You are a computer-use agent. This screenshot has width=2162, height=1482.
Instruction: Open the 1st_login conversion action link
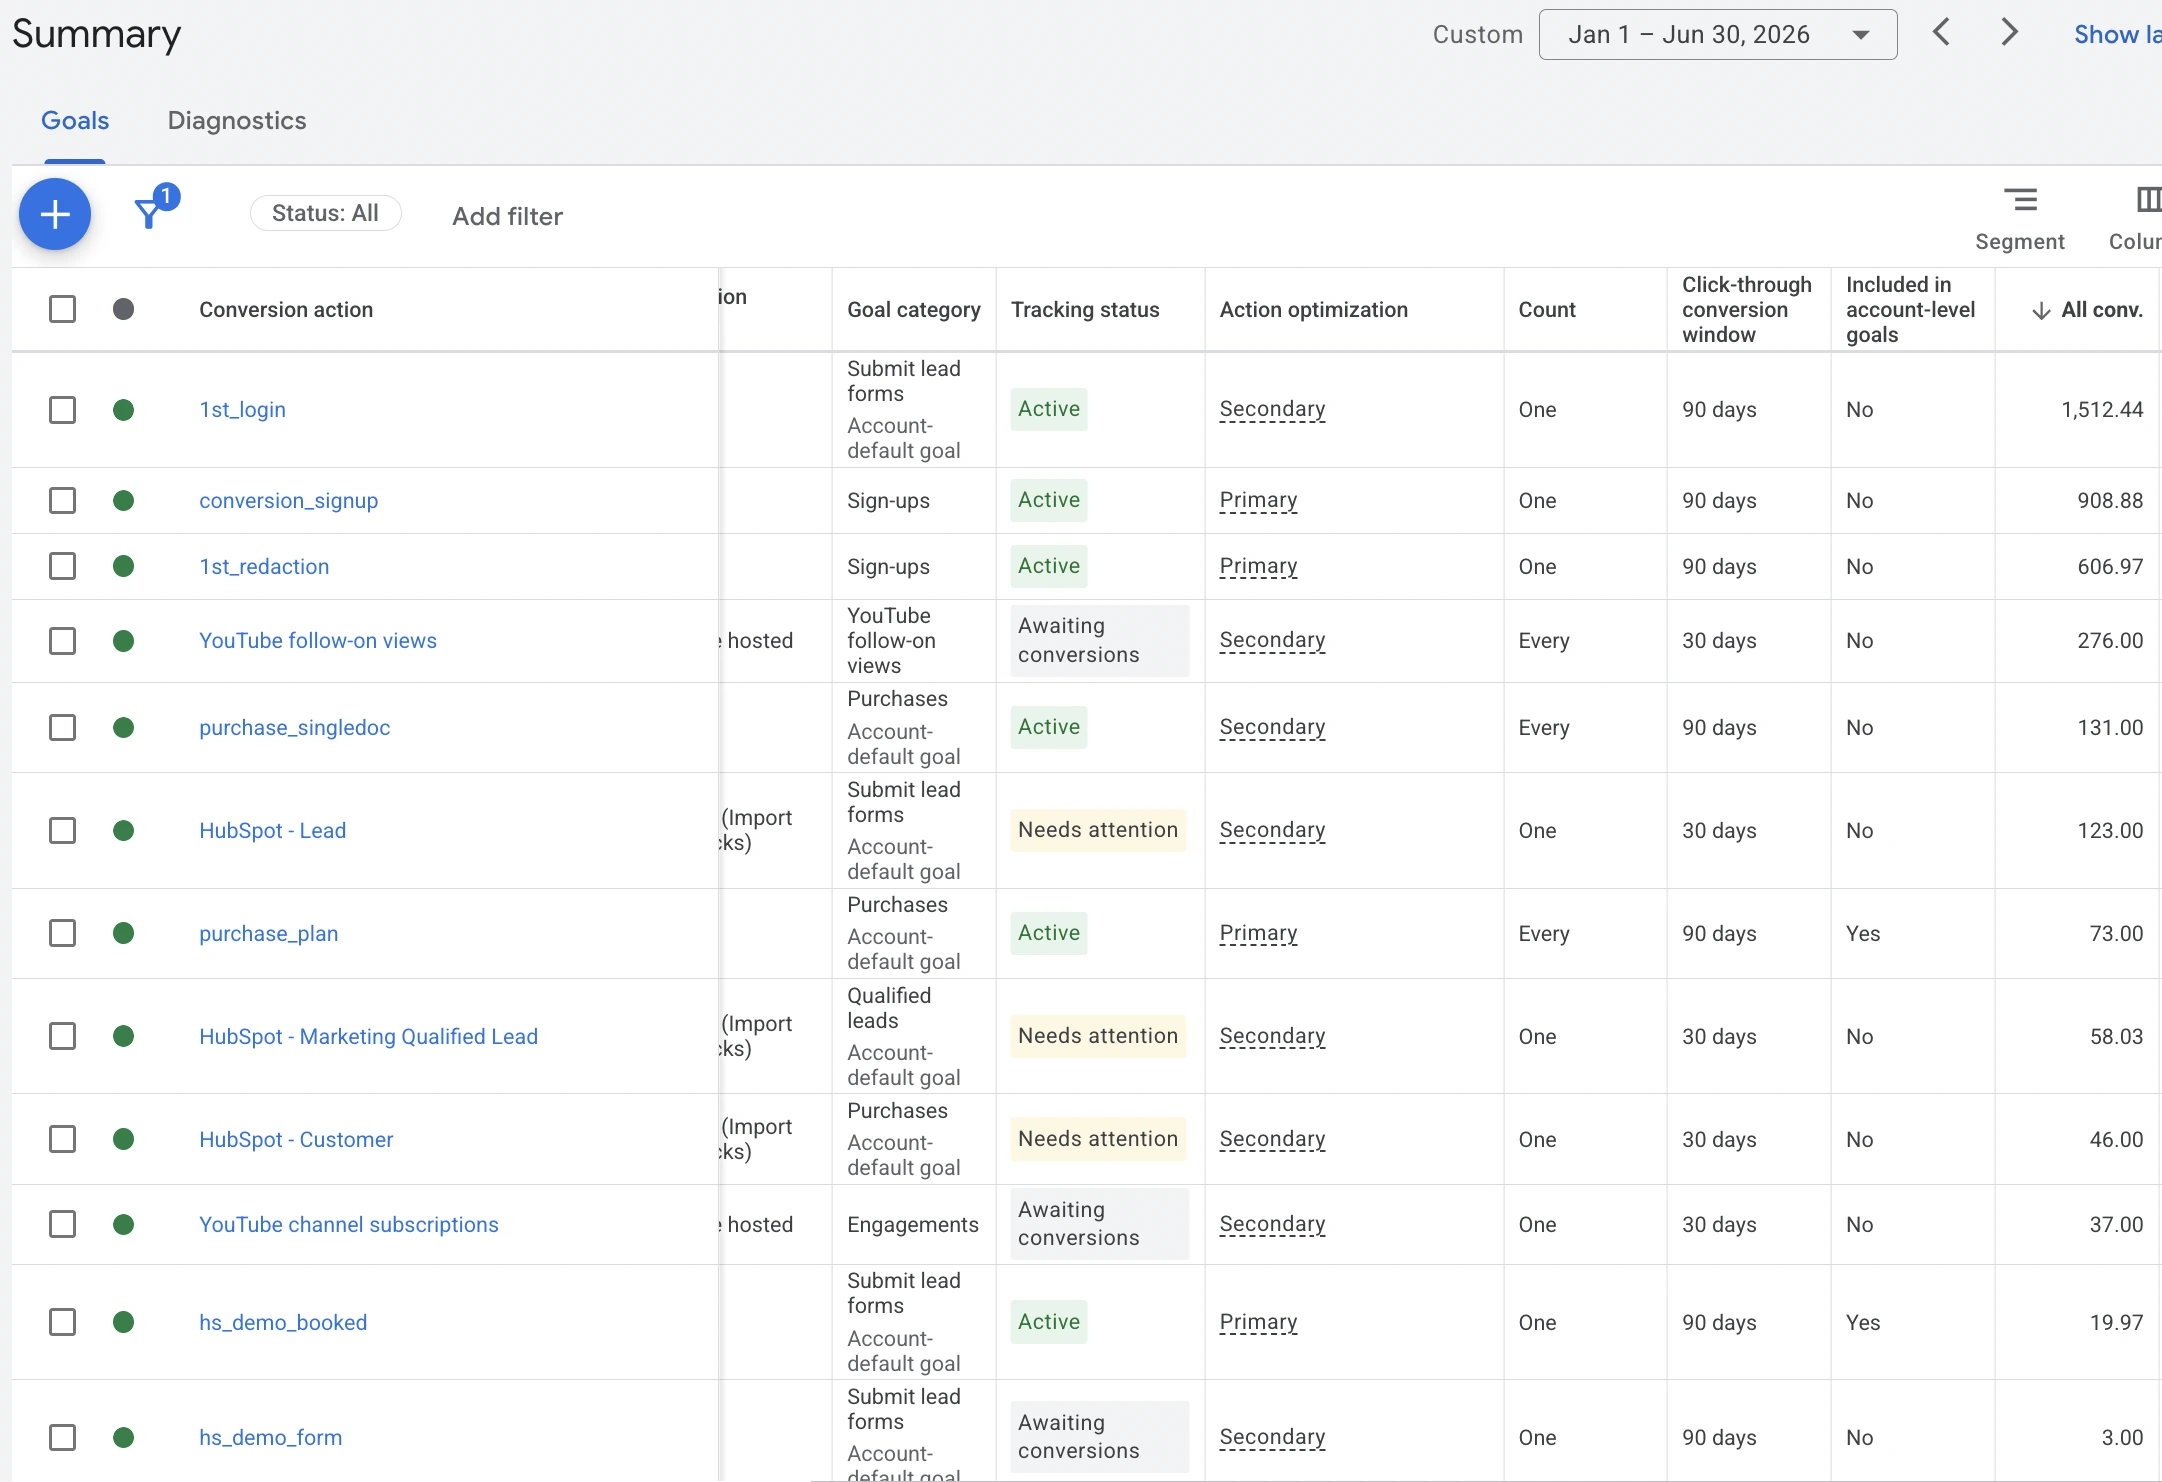[242, 410]
